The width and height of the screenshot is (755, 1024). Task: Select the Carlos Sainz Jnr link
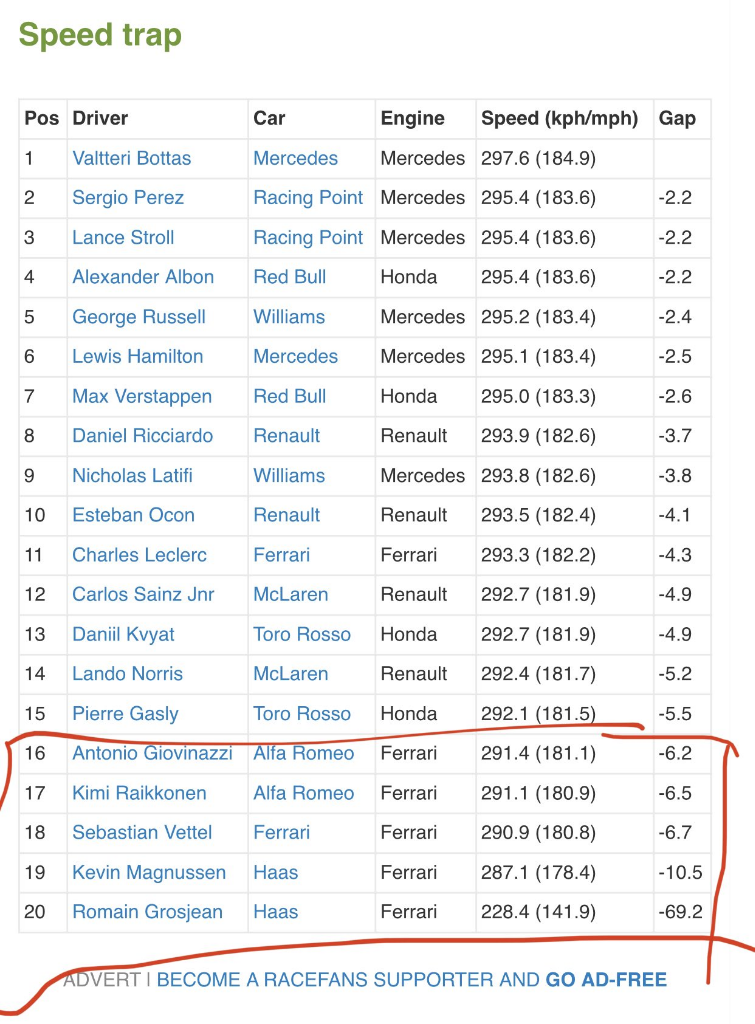pos(143,595)
